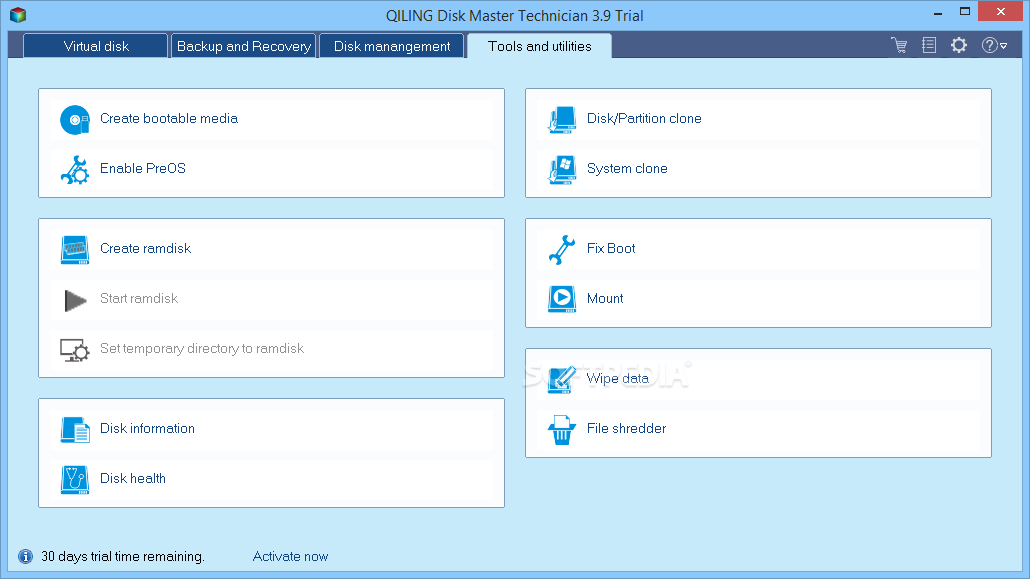Image resolution: width=1030 pixels, height=579 pixels.
Task: Click the blue info icon beside trial notice
Action: point(25,557)
